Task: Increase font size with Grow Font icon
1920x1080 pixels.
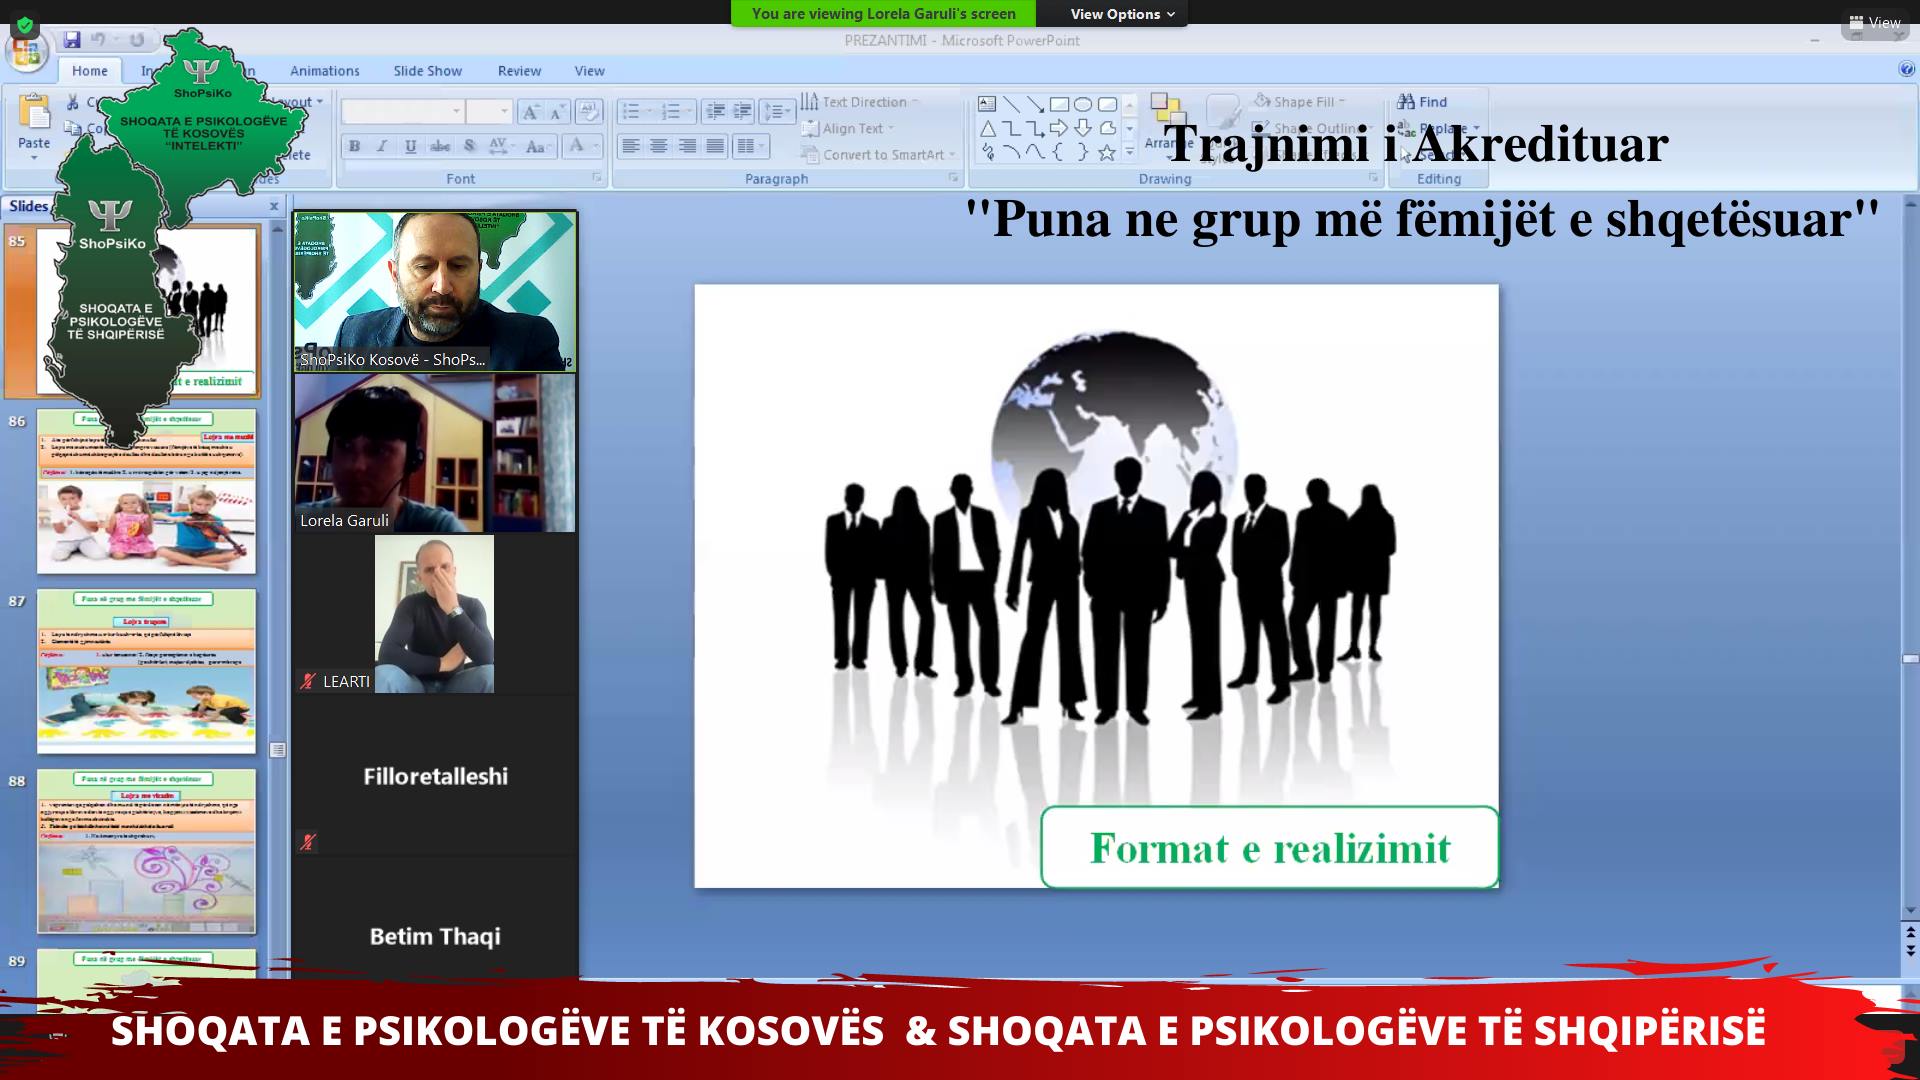Action: (x=531, y=112)
